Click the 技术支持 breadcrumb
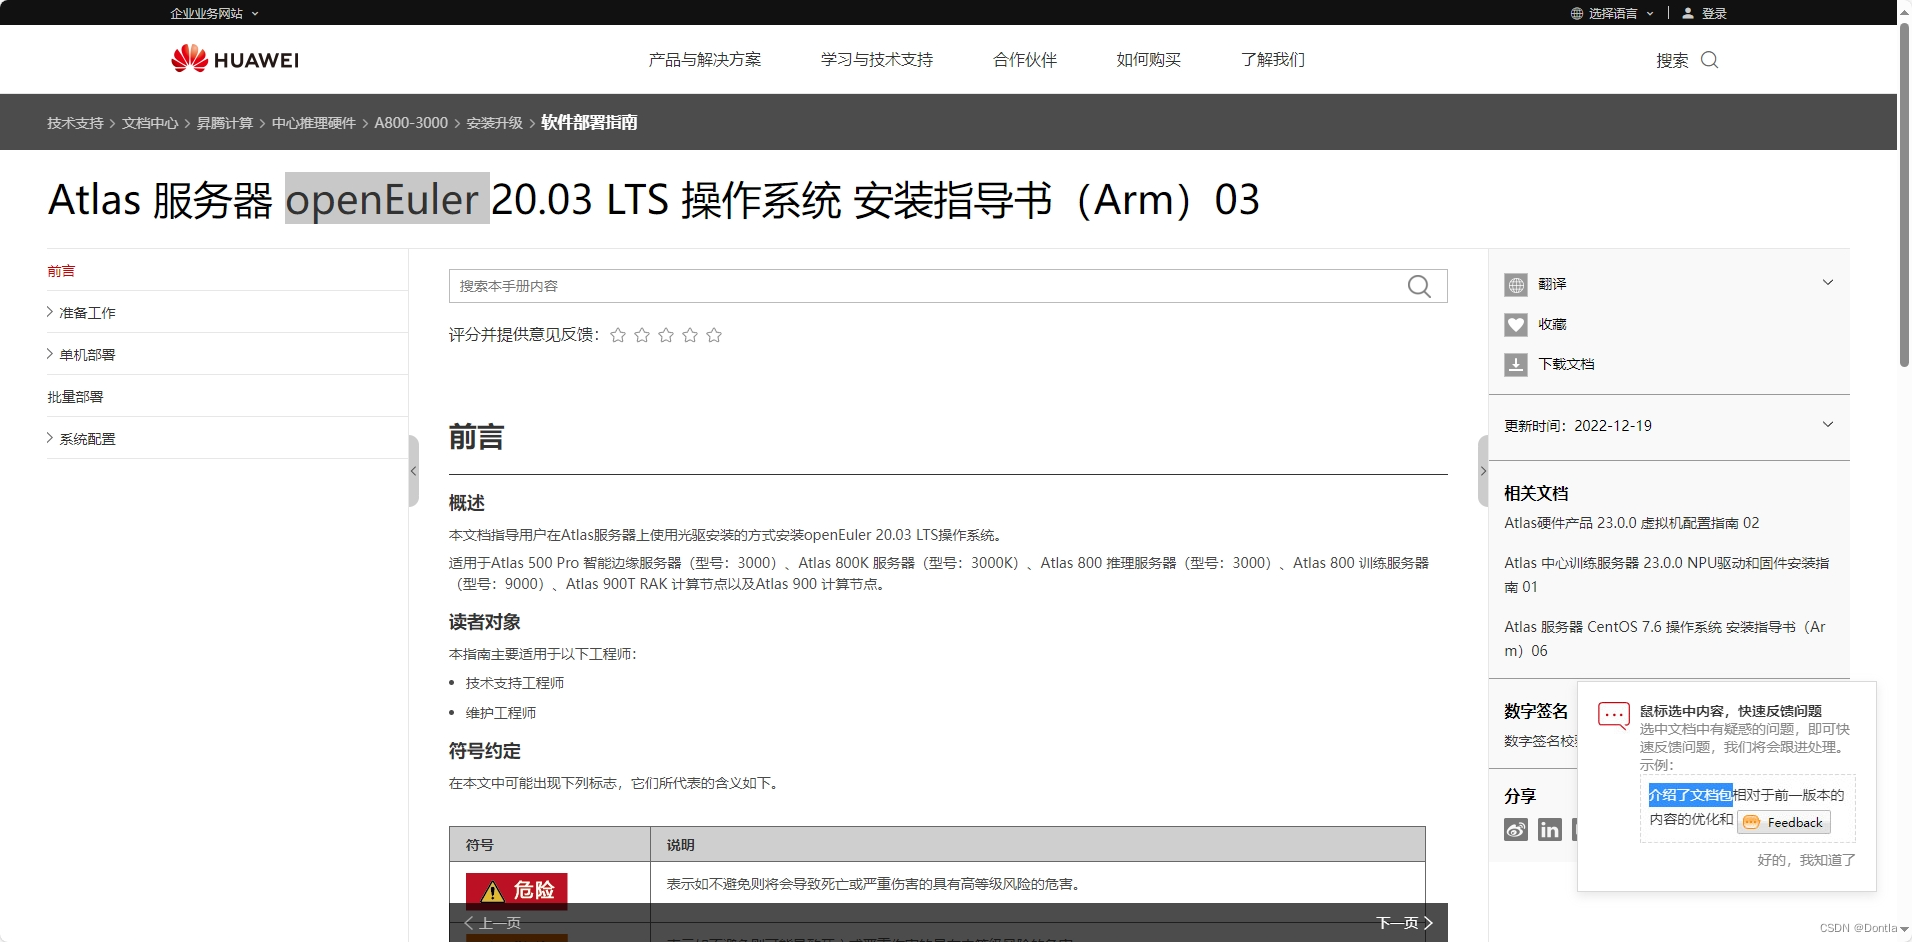 75,123
